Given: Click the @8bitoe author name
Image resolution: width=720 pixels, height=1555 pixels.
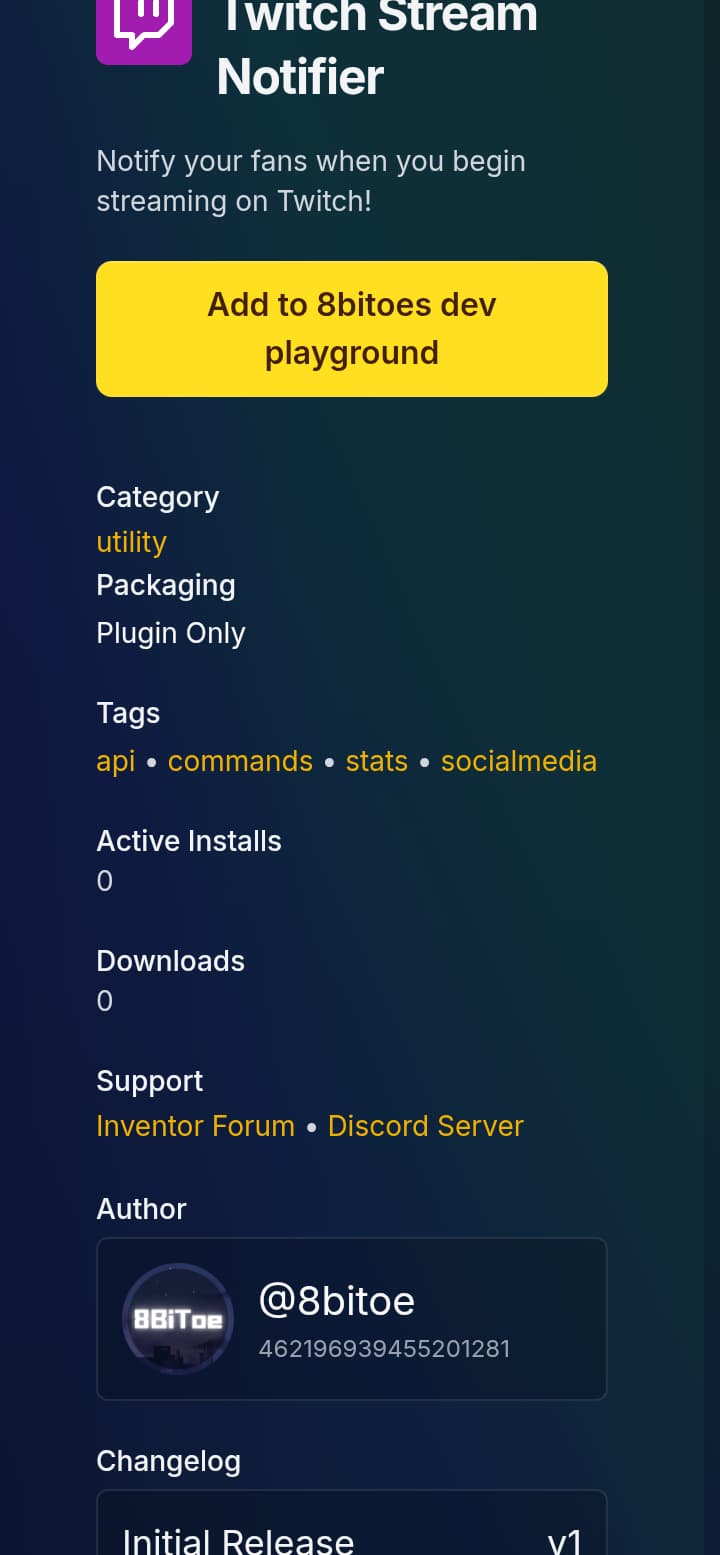Looking at the screenshot, I should pos(336,1301).
